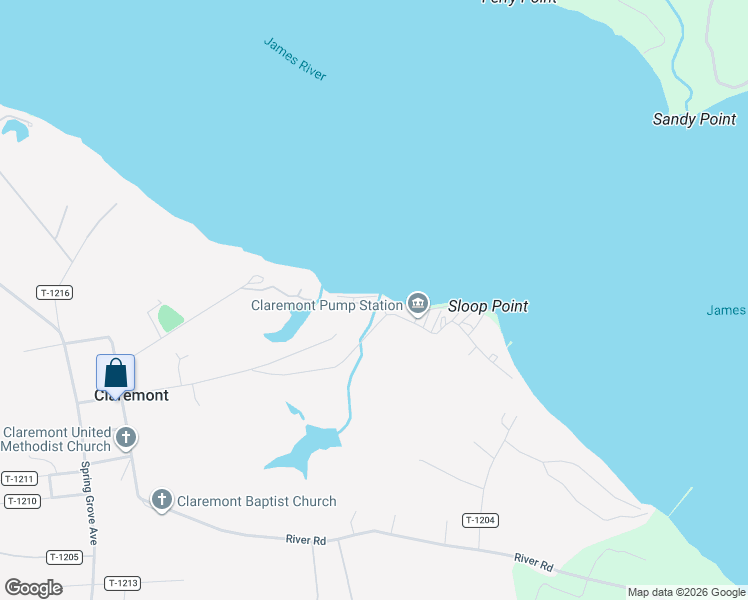
Task: Click the T-1210 route shield
Action: click(x=22, y=501)
